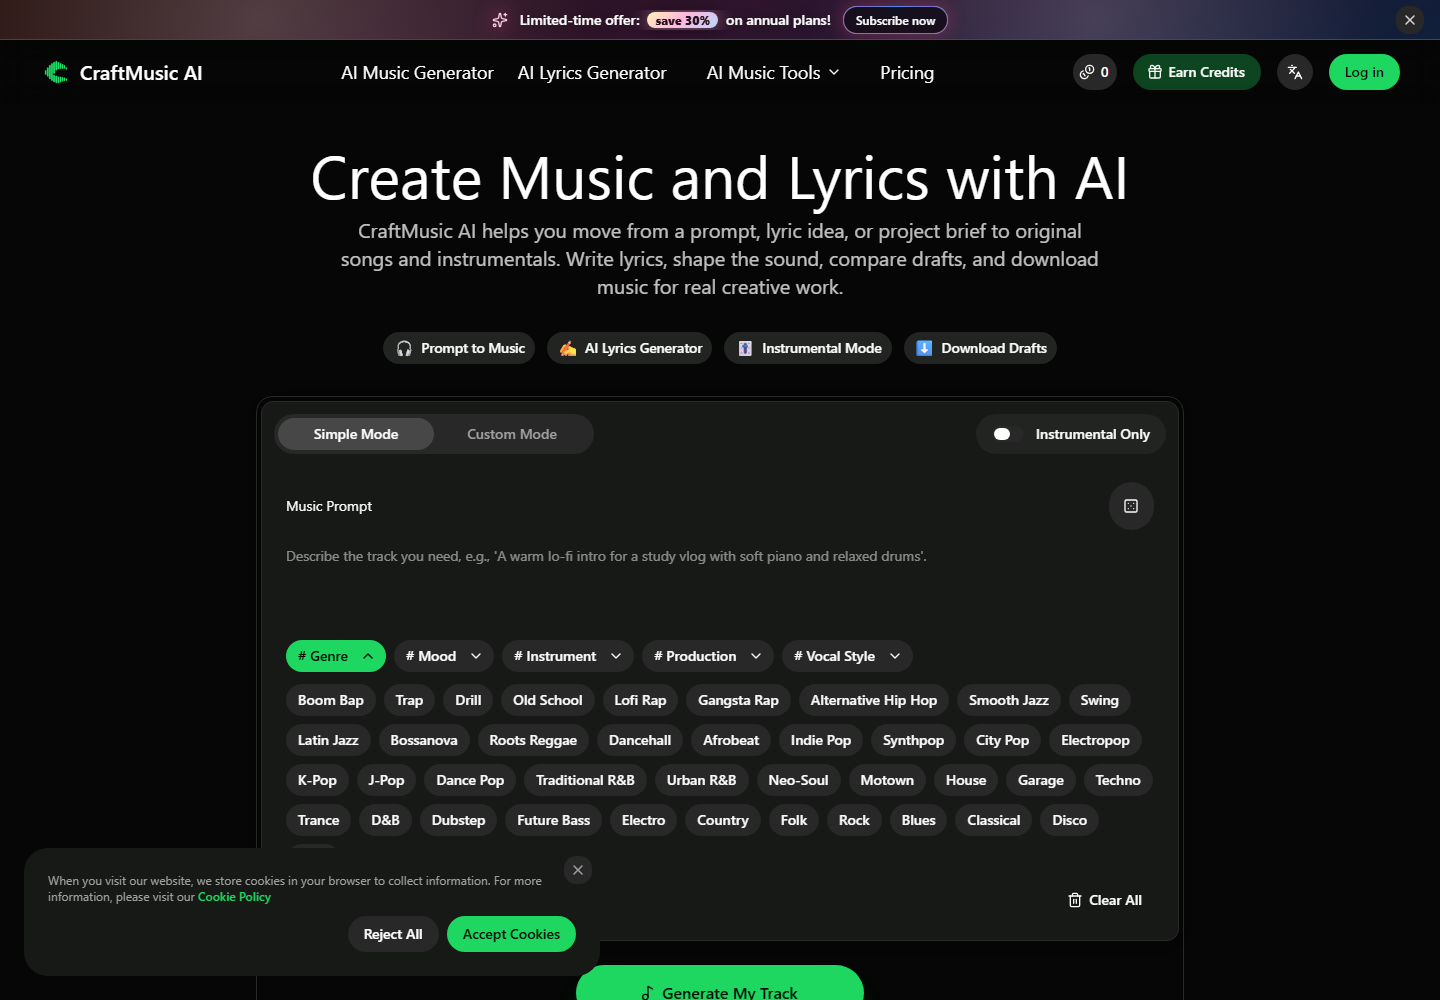
Task: Open the Cookie Policy link
Action: tap(234, 897)
